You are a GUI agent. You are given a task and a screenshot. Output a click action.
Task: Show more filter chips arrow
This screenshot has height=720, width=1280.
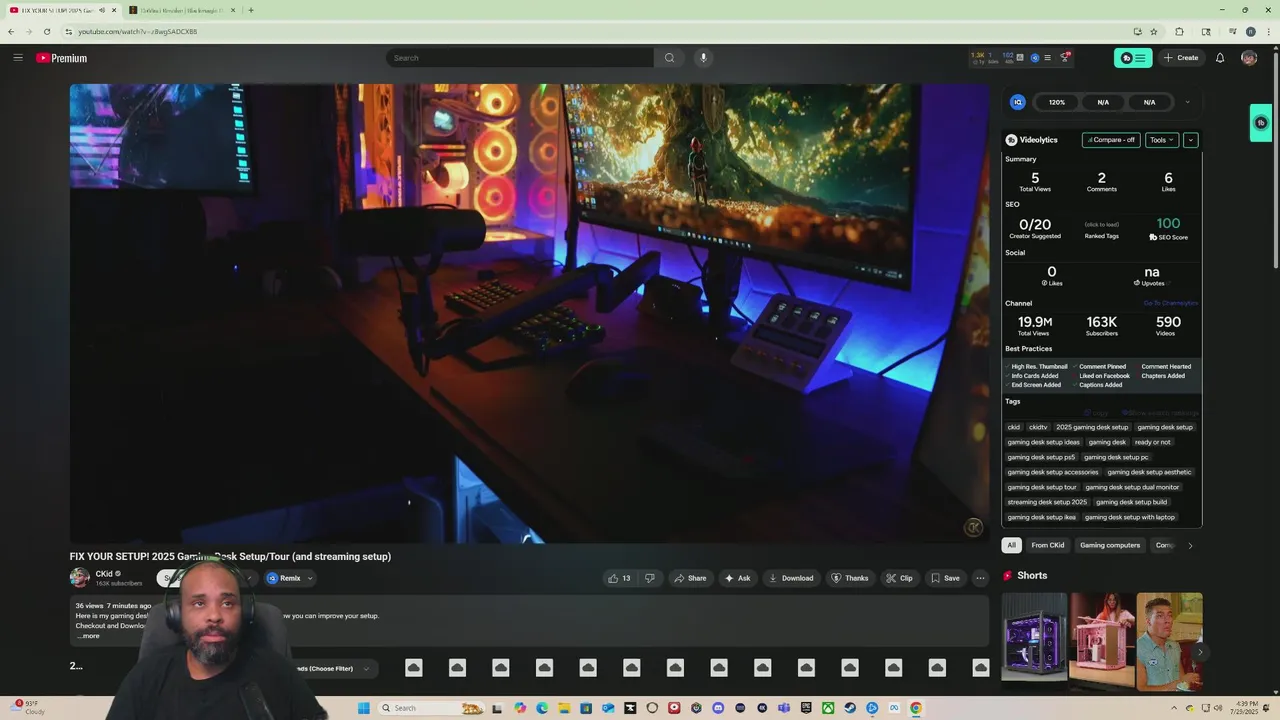click(x=1190, y=545)
